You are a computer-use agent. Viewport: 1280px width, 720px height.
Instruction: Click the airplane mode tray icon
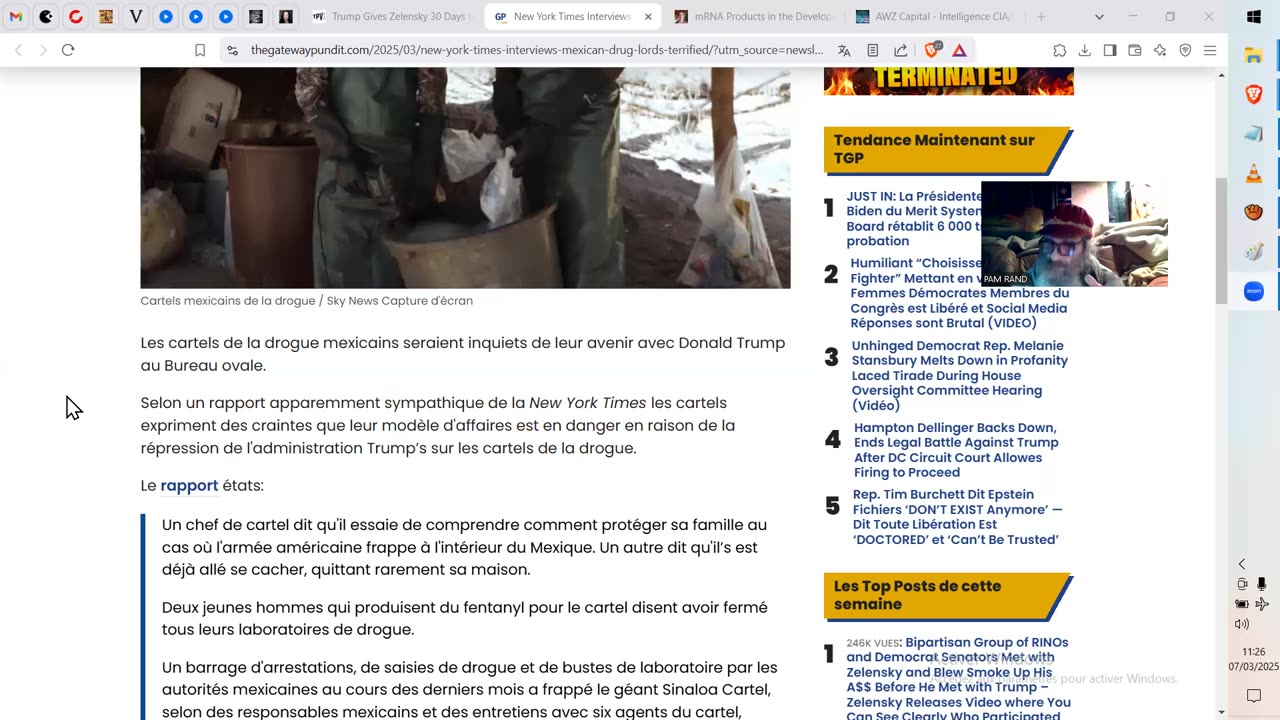(x=1262, y=604)
